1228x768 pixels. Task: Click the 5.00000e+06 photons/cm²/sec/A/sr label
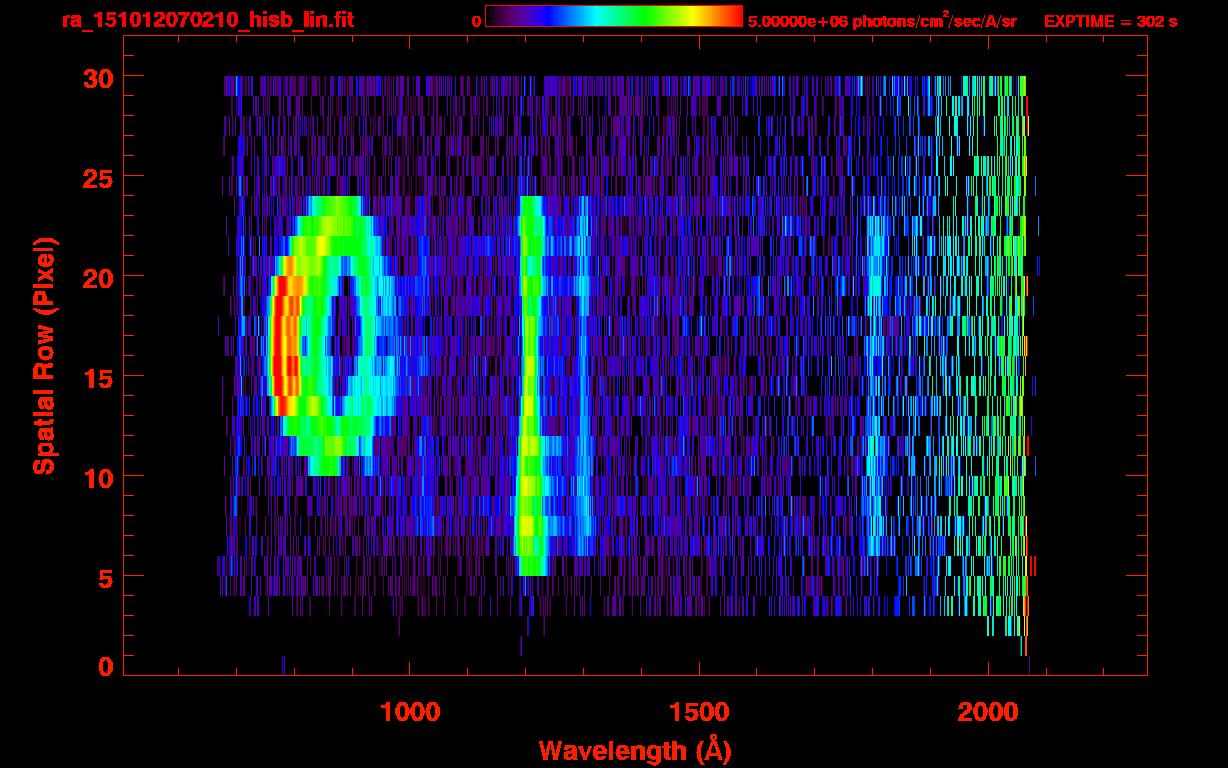coord(882,20)
